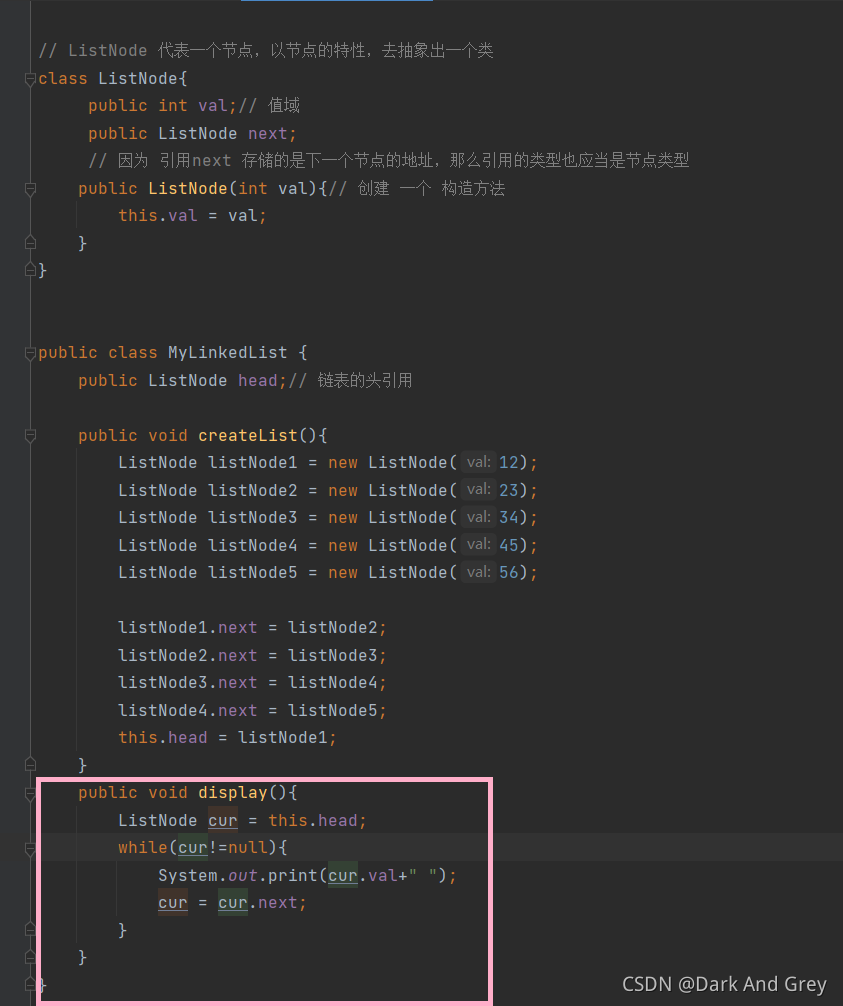Click 'new' keyword on the listNode1 line

pyautogui.click(x=343, y=463)
